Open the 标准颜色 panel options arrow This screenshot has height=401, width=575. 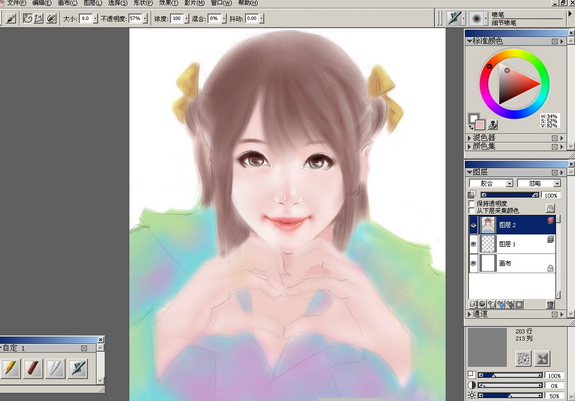562,41
